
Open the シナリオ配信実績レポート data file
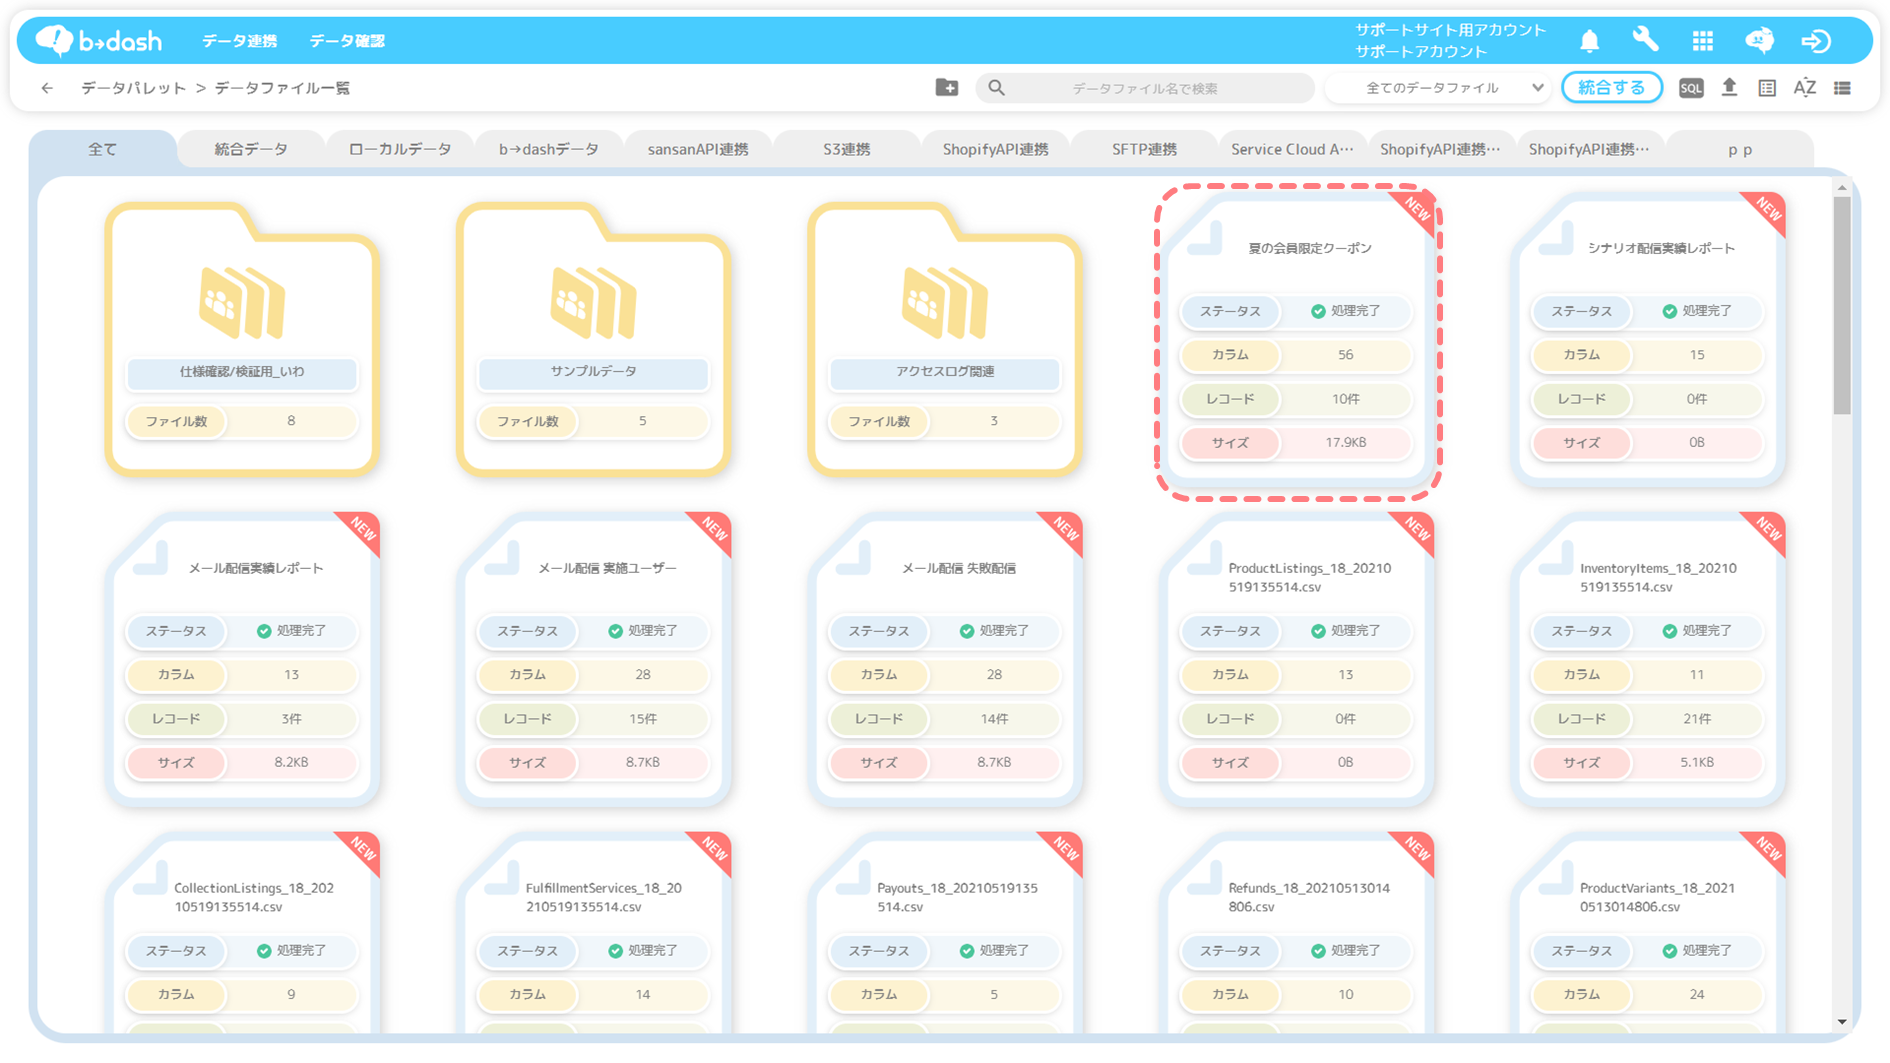(x=1648, y=340)
